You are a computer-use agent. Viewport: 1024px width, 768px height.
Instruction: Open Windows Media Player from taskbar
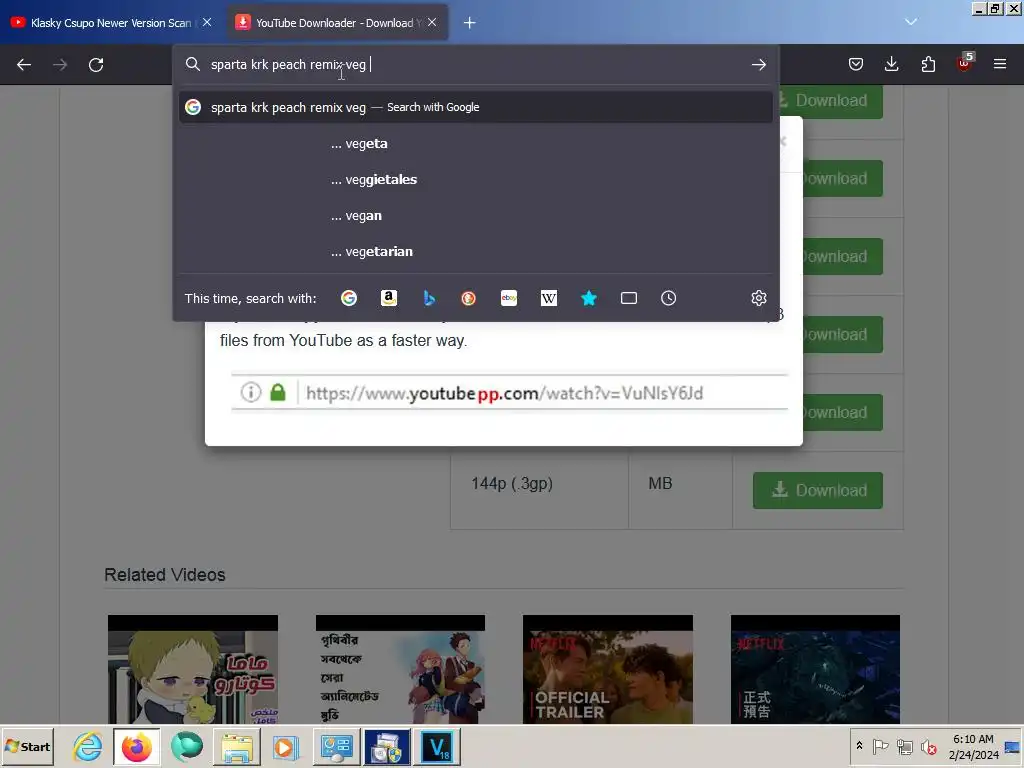[285, 746]
